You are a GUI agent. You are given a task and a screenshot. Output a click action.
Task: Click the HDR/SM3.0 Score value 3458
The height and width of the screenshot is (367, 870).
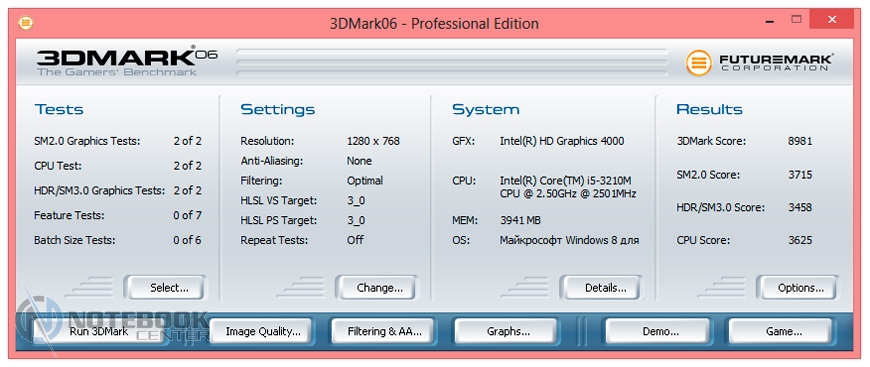point(800,208)
